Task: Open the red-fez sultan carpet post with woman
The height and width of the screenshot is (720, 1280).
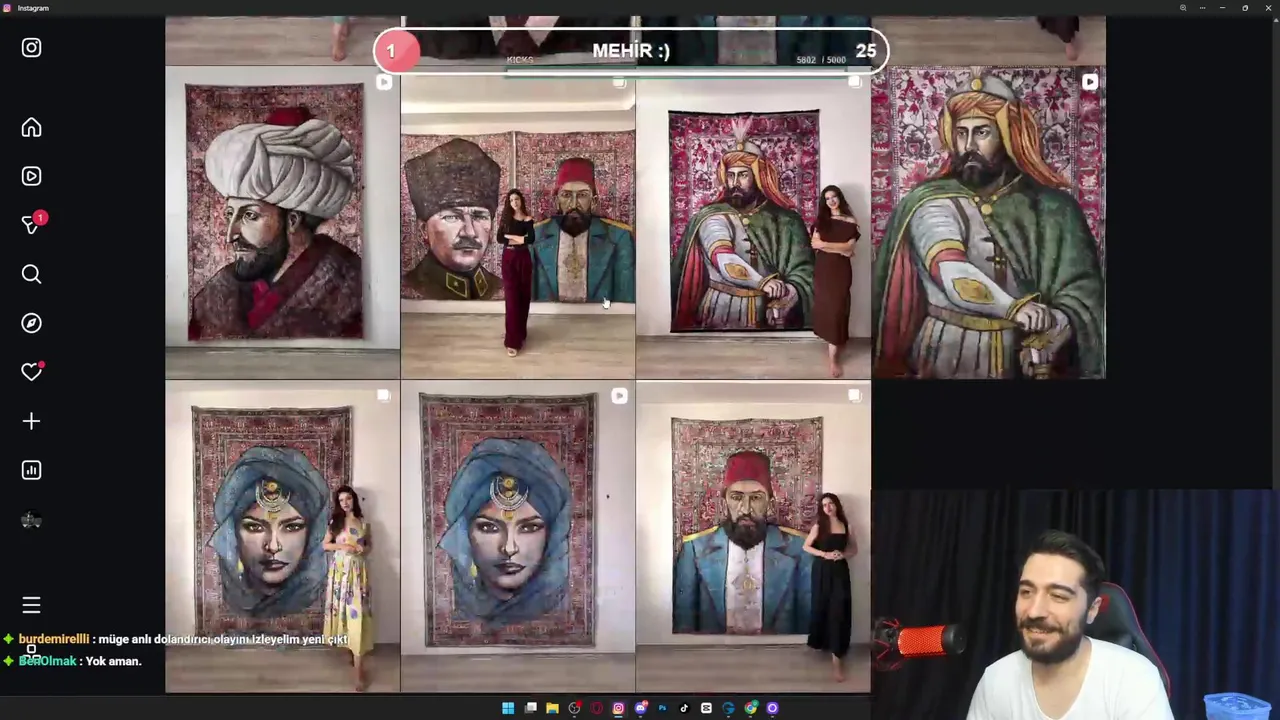Action: coord(752,536)
